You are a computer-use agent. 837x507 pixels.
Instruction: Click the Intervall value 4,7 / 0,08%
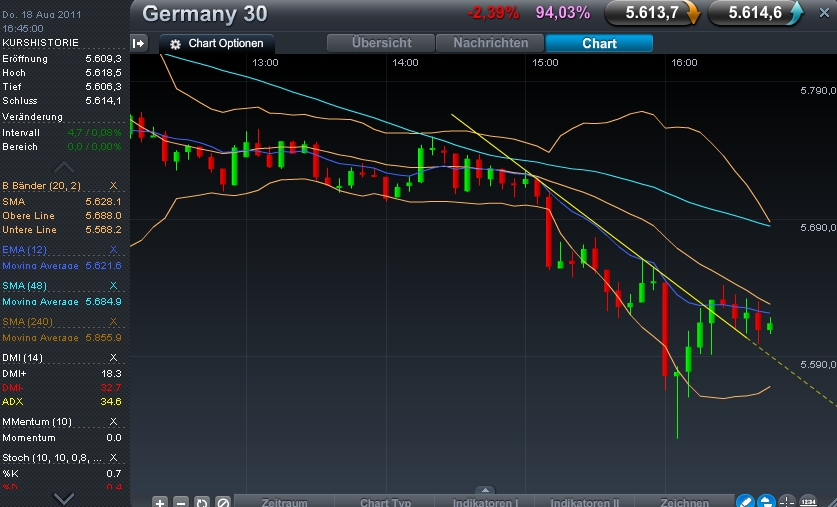click(x=94, y=132)
